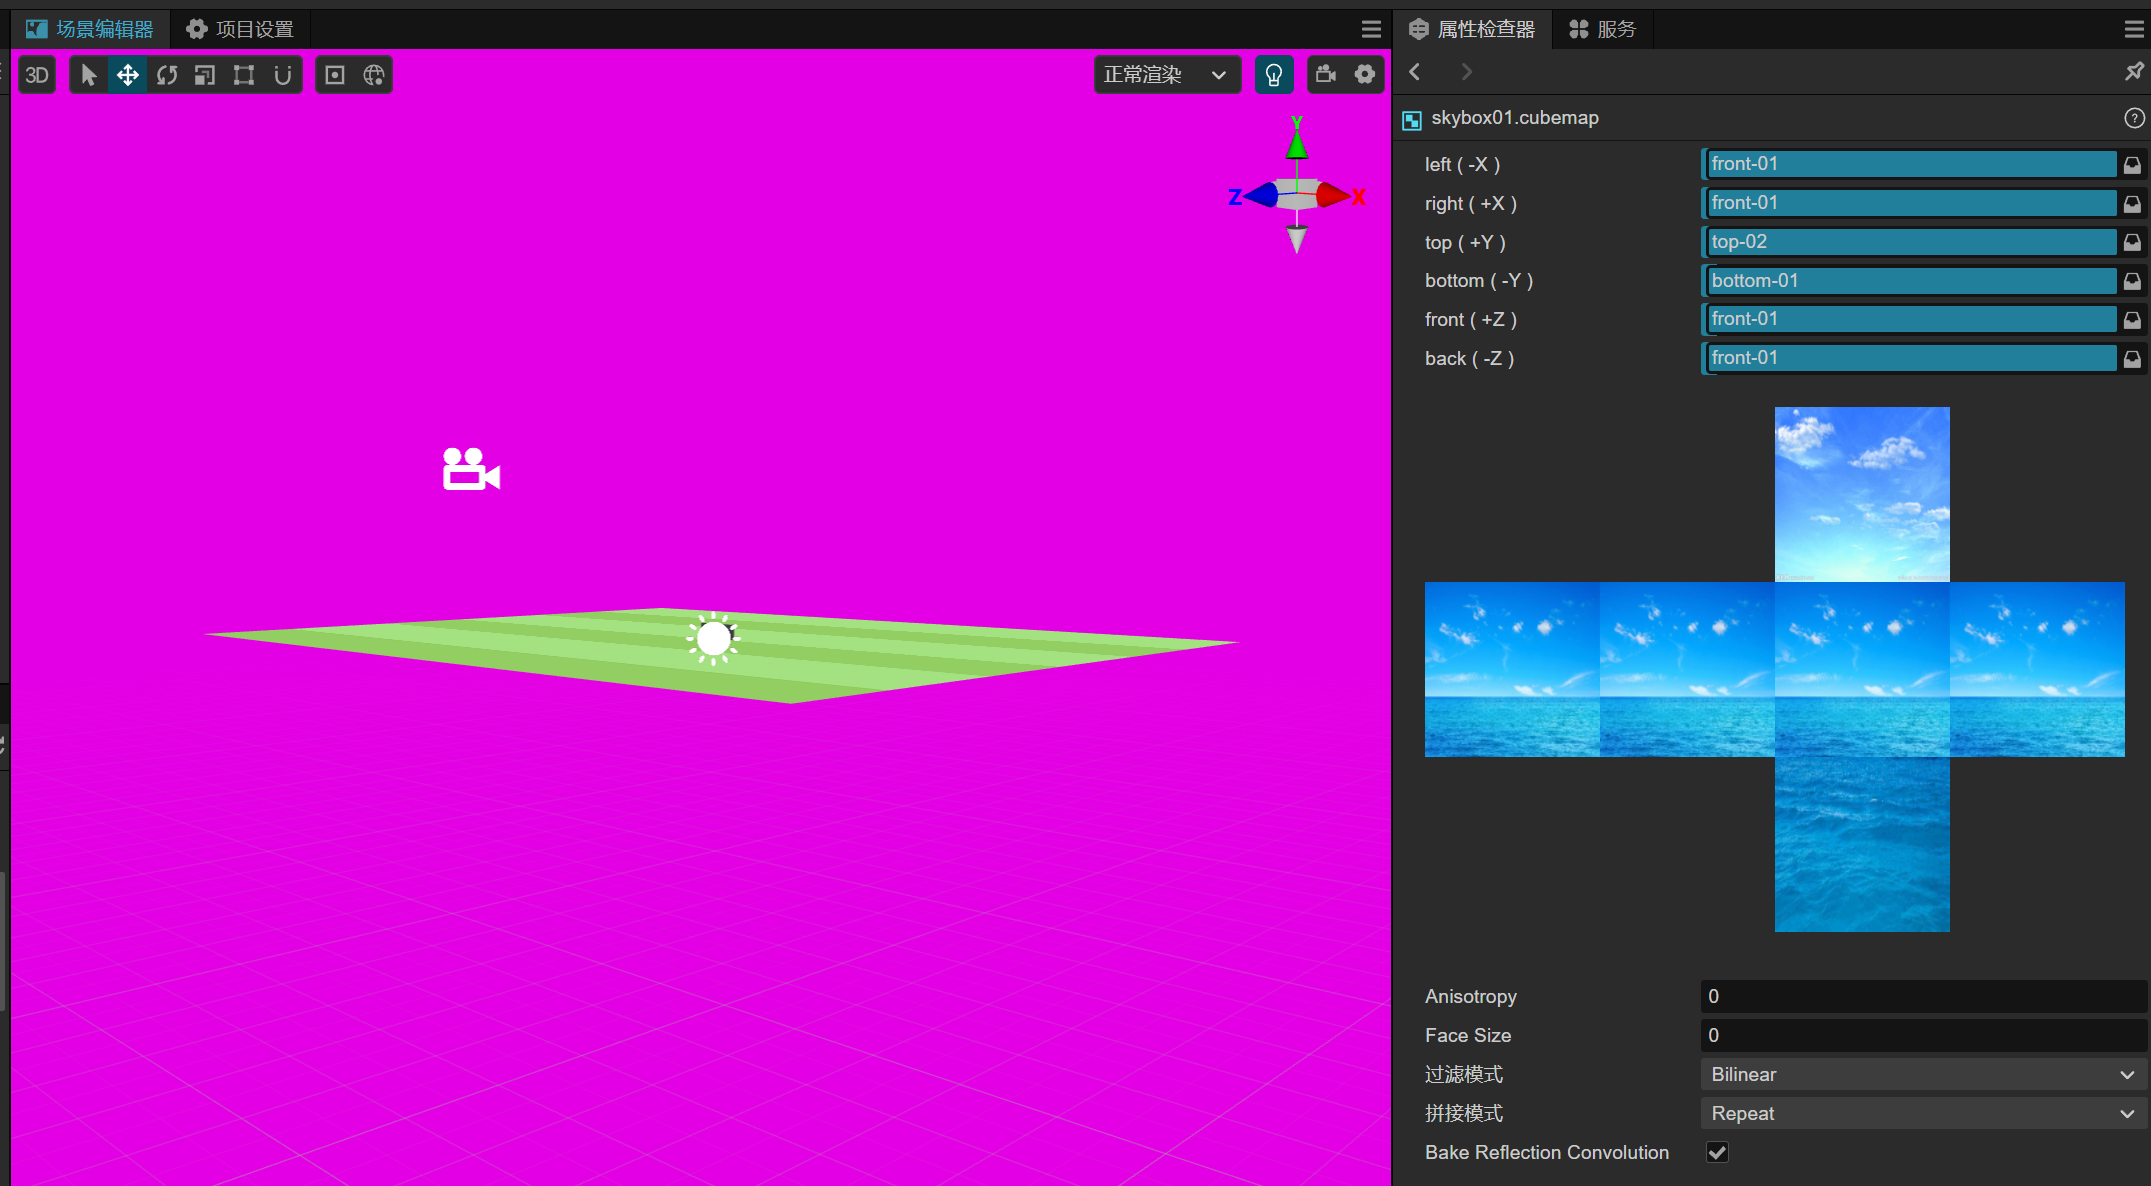Switch to the 服务 tab
Viewport: 2151px width, 1186px height.
click(x=1602, y=29)
